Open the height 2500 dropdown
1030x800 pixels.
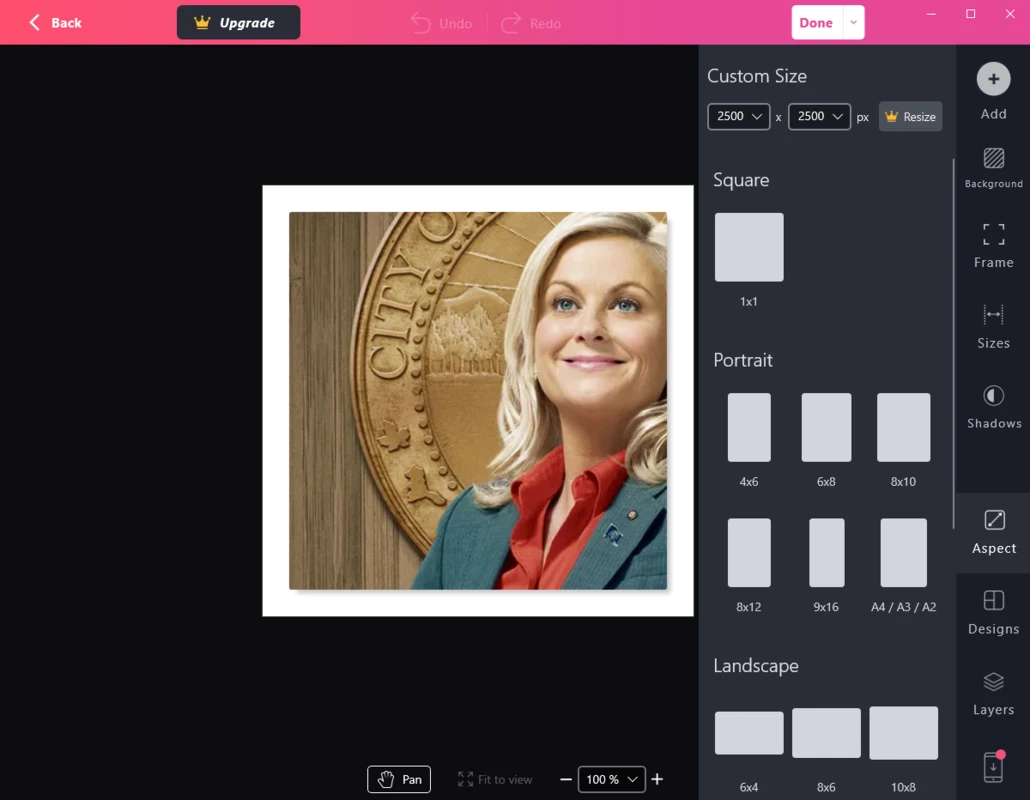pyautogui.click(x=819, y=117)
